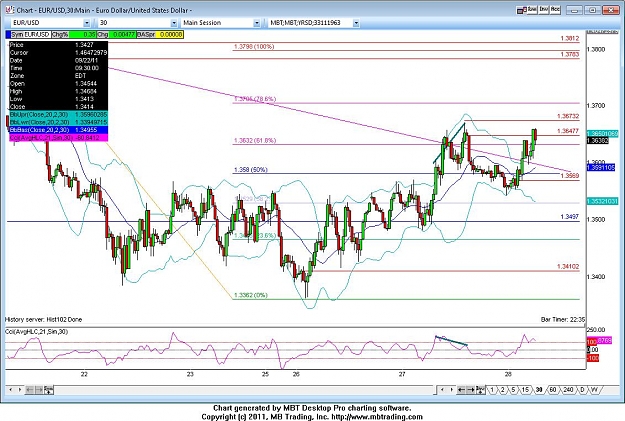
Task: Click the third small toolbar button before minimize
Action: pos(555,10)
